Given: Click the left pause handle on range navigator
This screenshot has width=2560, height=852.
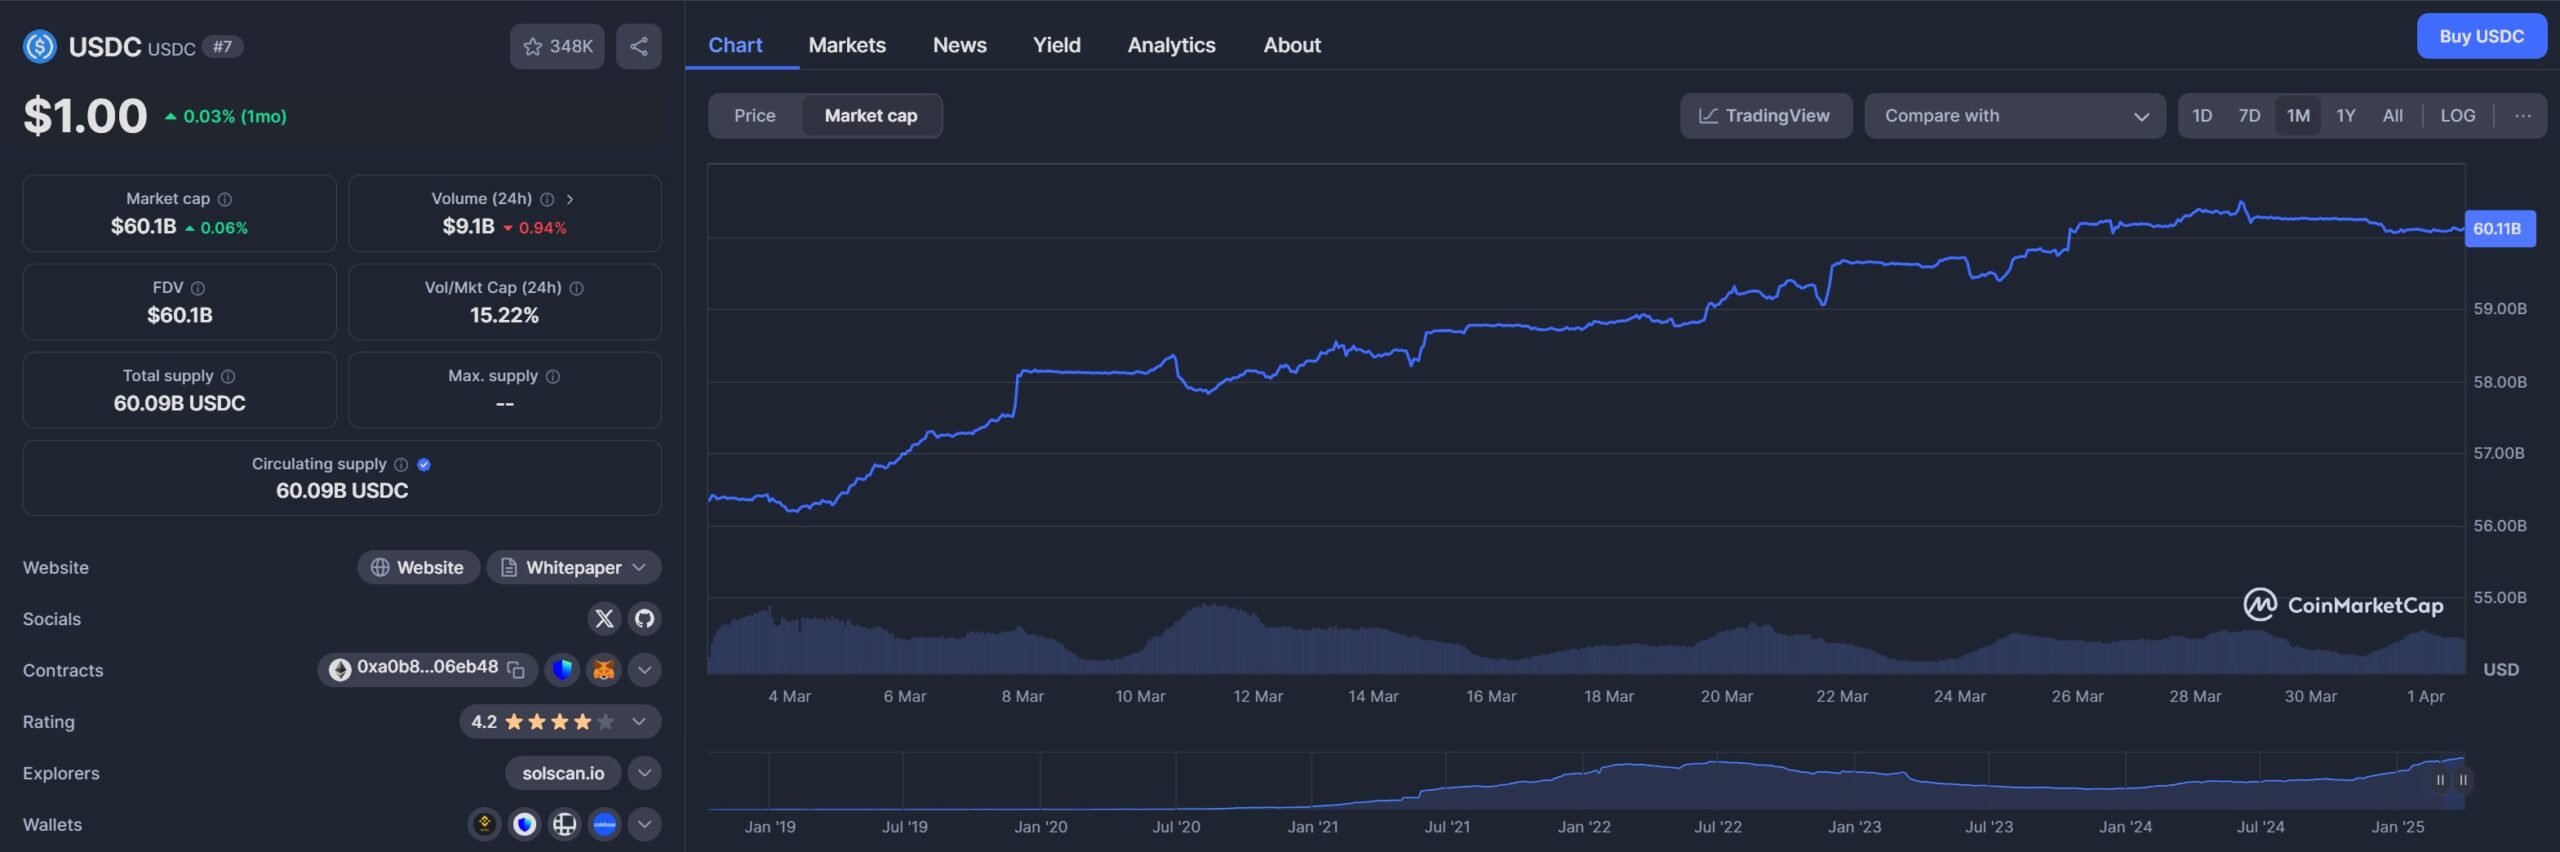Looking at the screenshot, I should [2440, 780].
